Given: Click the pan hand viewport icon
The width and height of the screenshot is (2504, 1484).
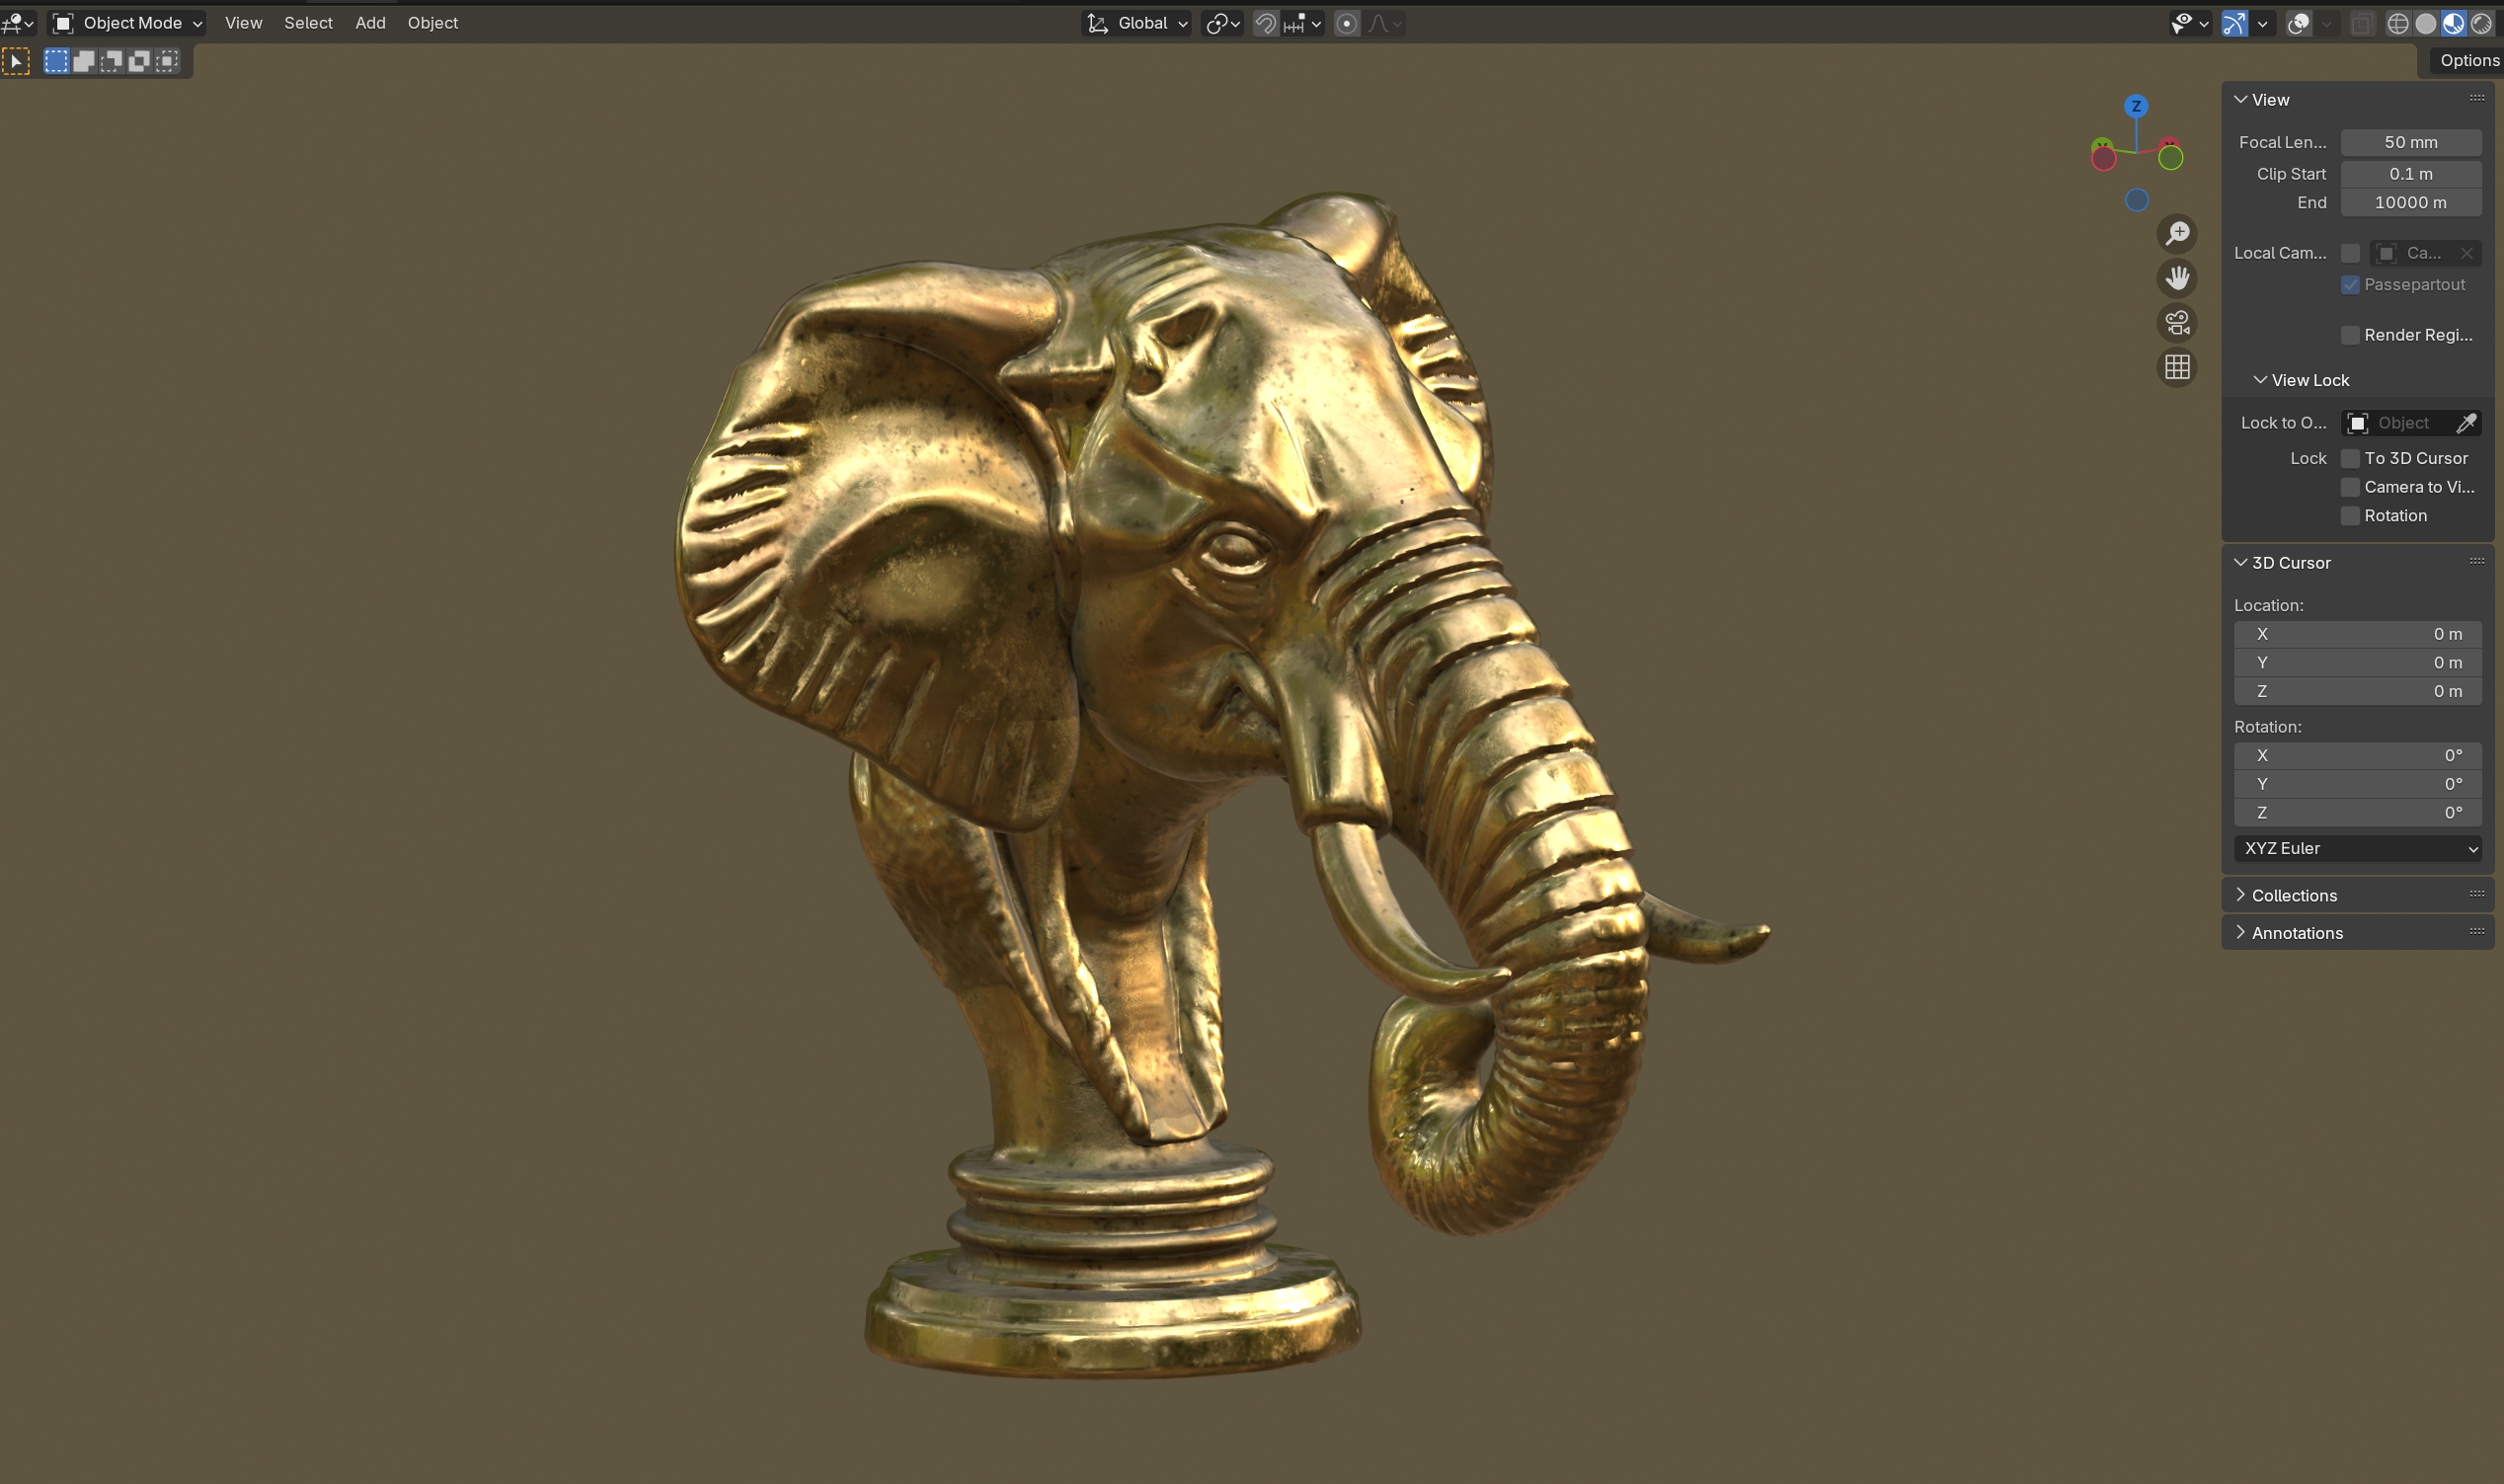Looking at the screenshot, I should tap(2177, 278).
